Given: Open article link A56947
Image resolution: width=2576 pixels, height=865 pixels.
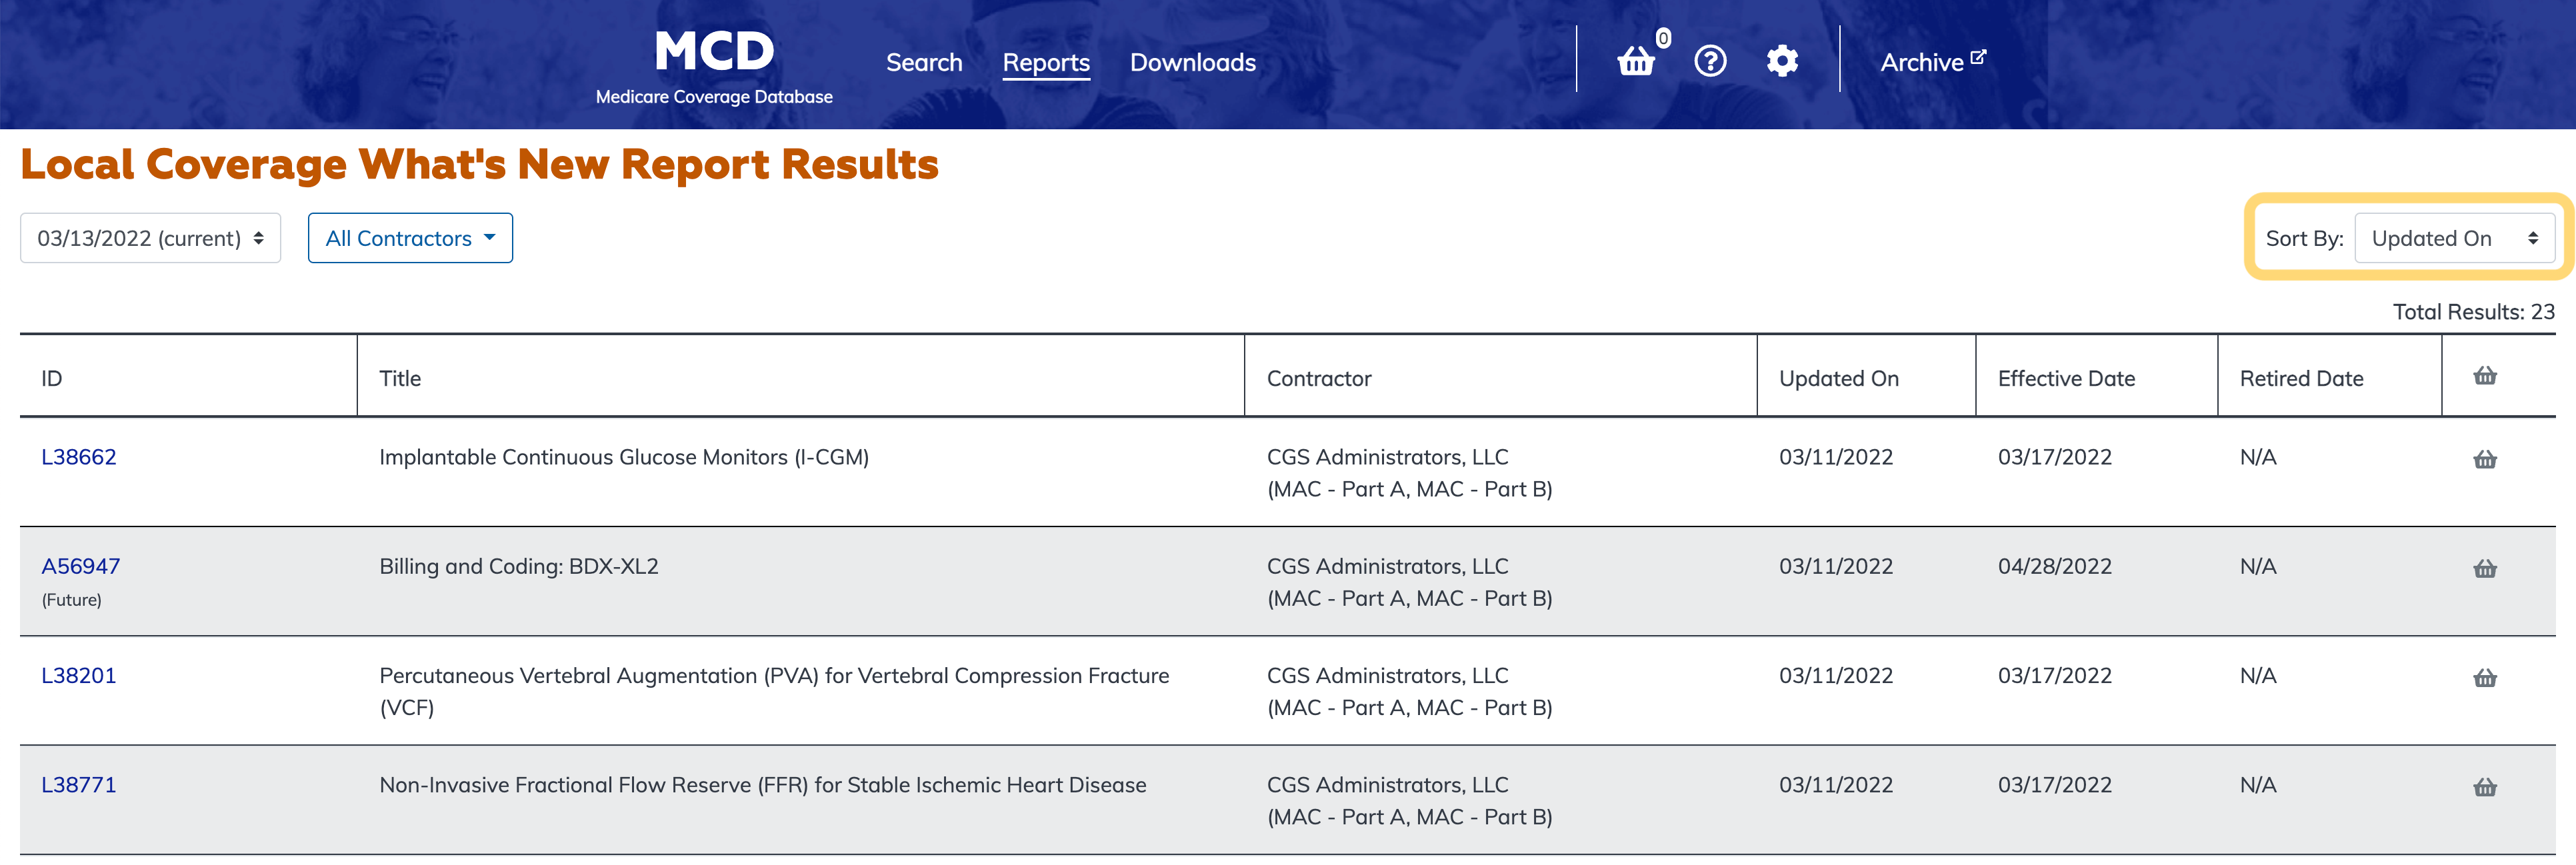Looking at the screenshot, I should point(80,566).
